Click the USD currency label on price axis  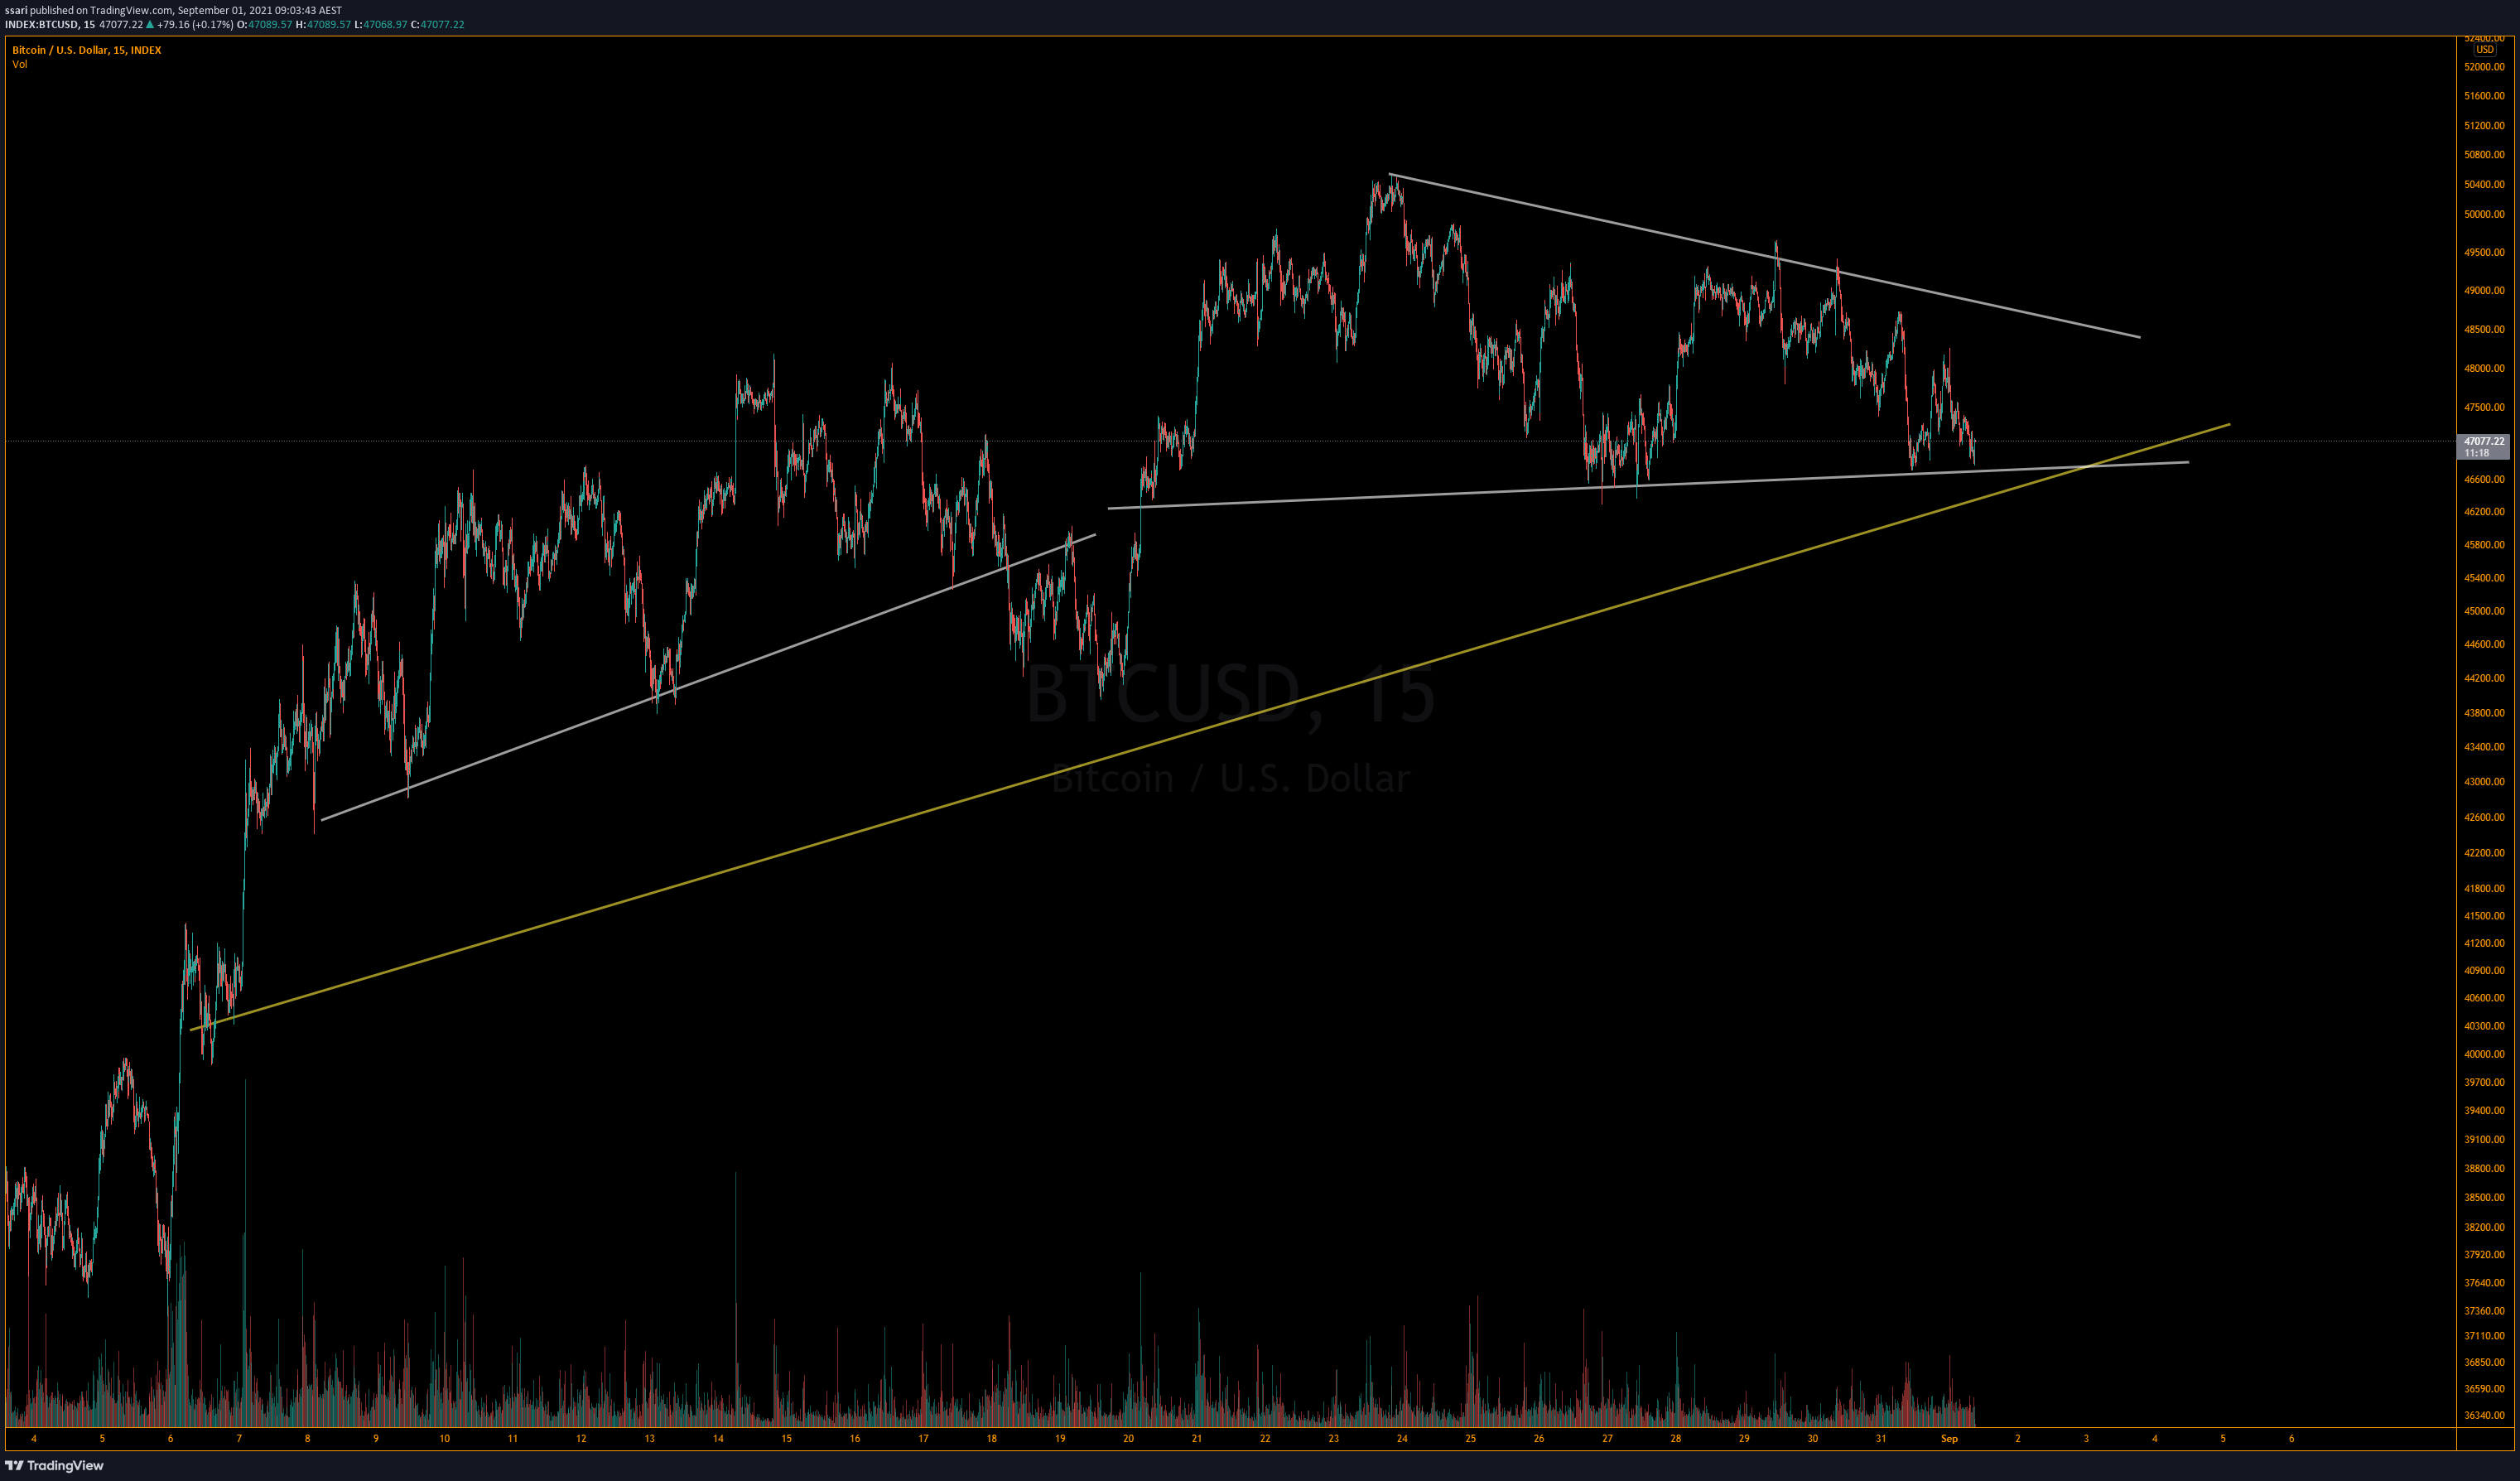pos(2485,50)
